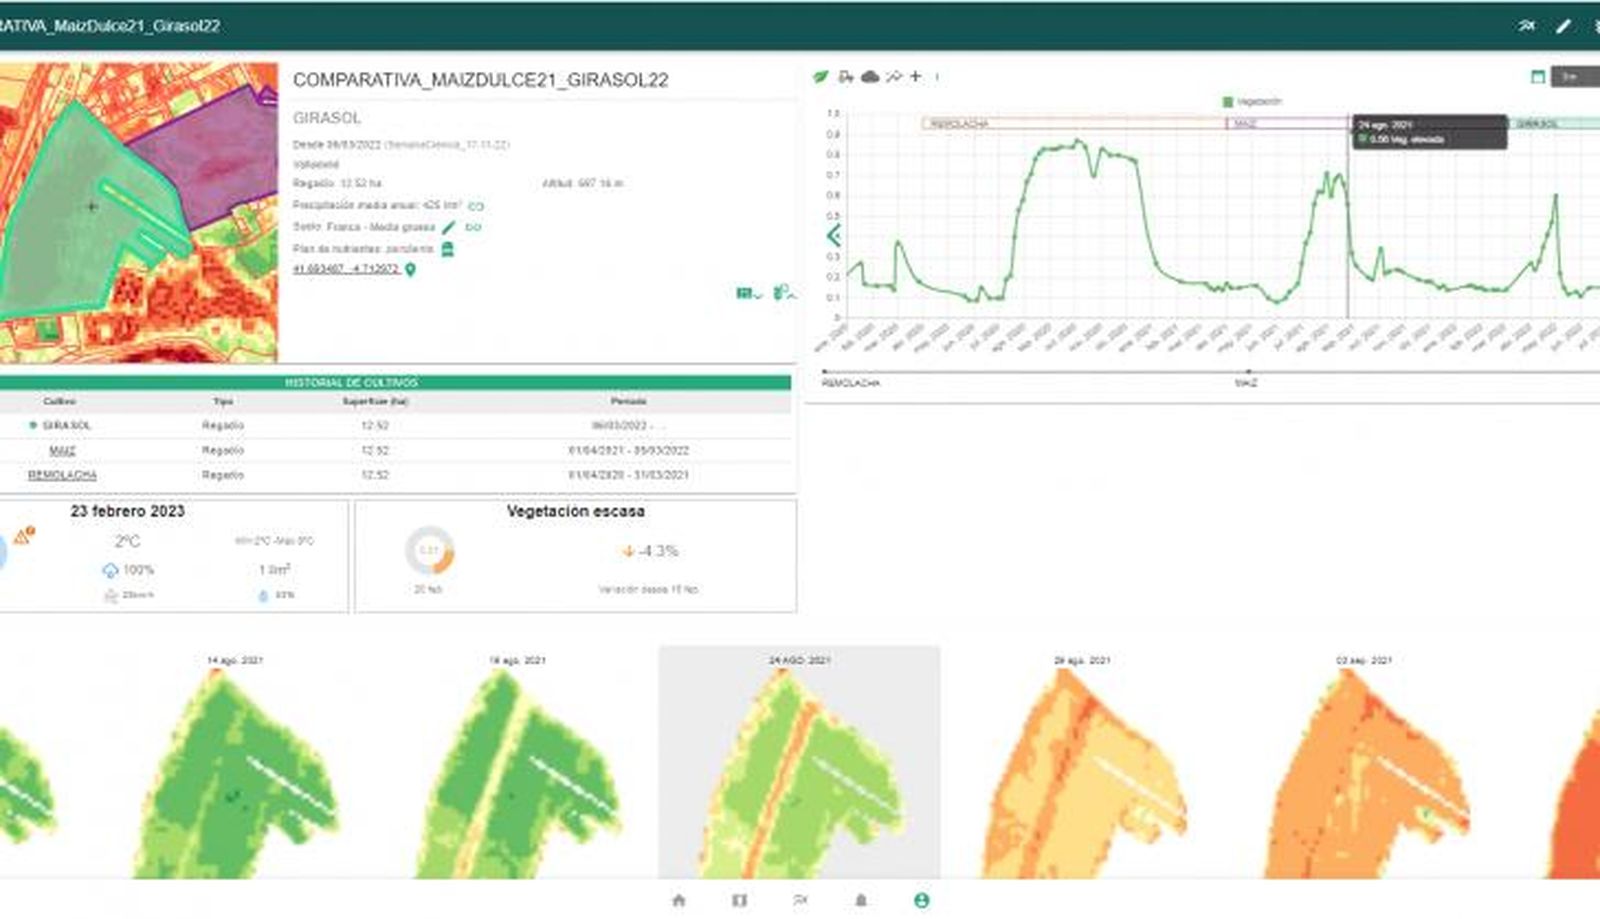This screenshot has height=919, width=1600.
Task: Click the MAIZ marker on the crop timeline
Action: tap(1245, 382)
